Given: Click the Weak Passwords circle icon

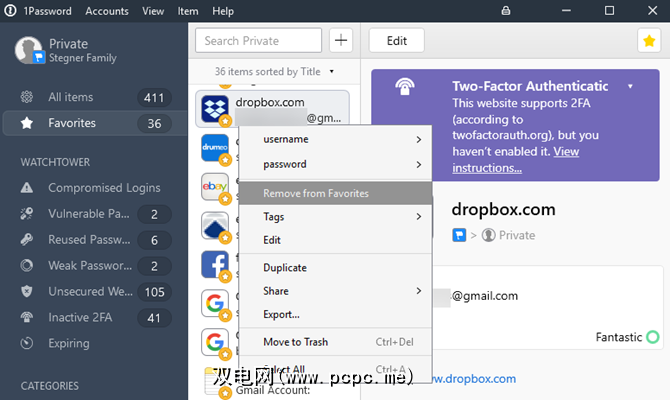Looking at the screenshot, I should [x=26, y=265].
